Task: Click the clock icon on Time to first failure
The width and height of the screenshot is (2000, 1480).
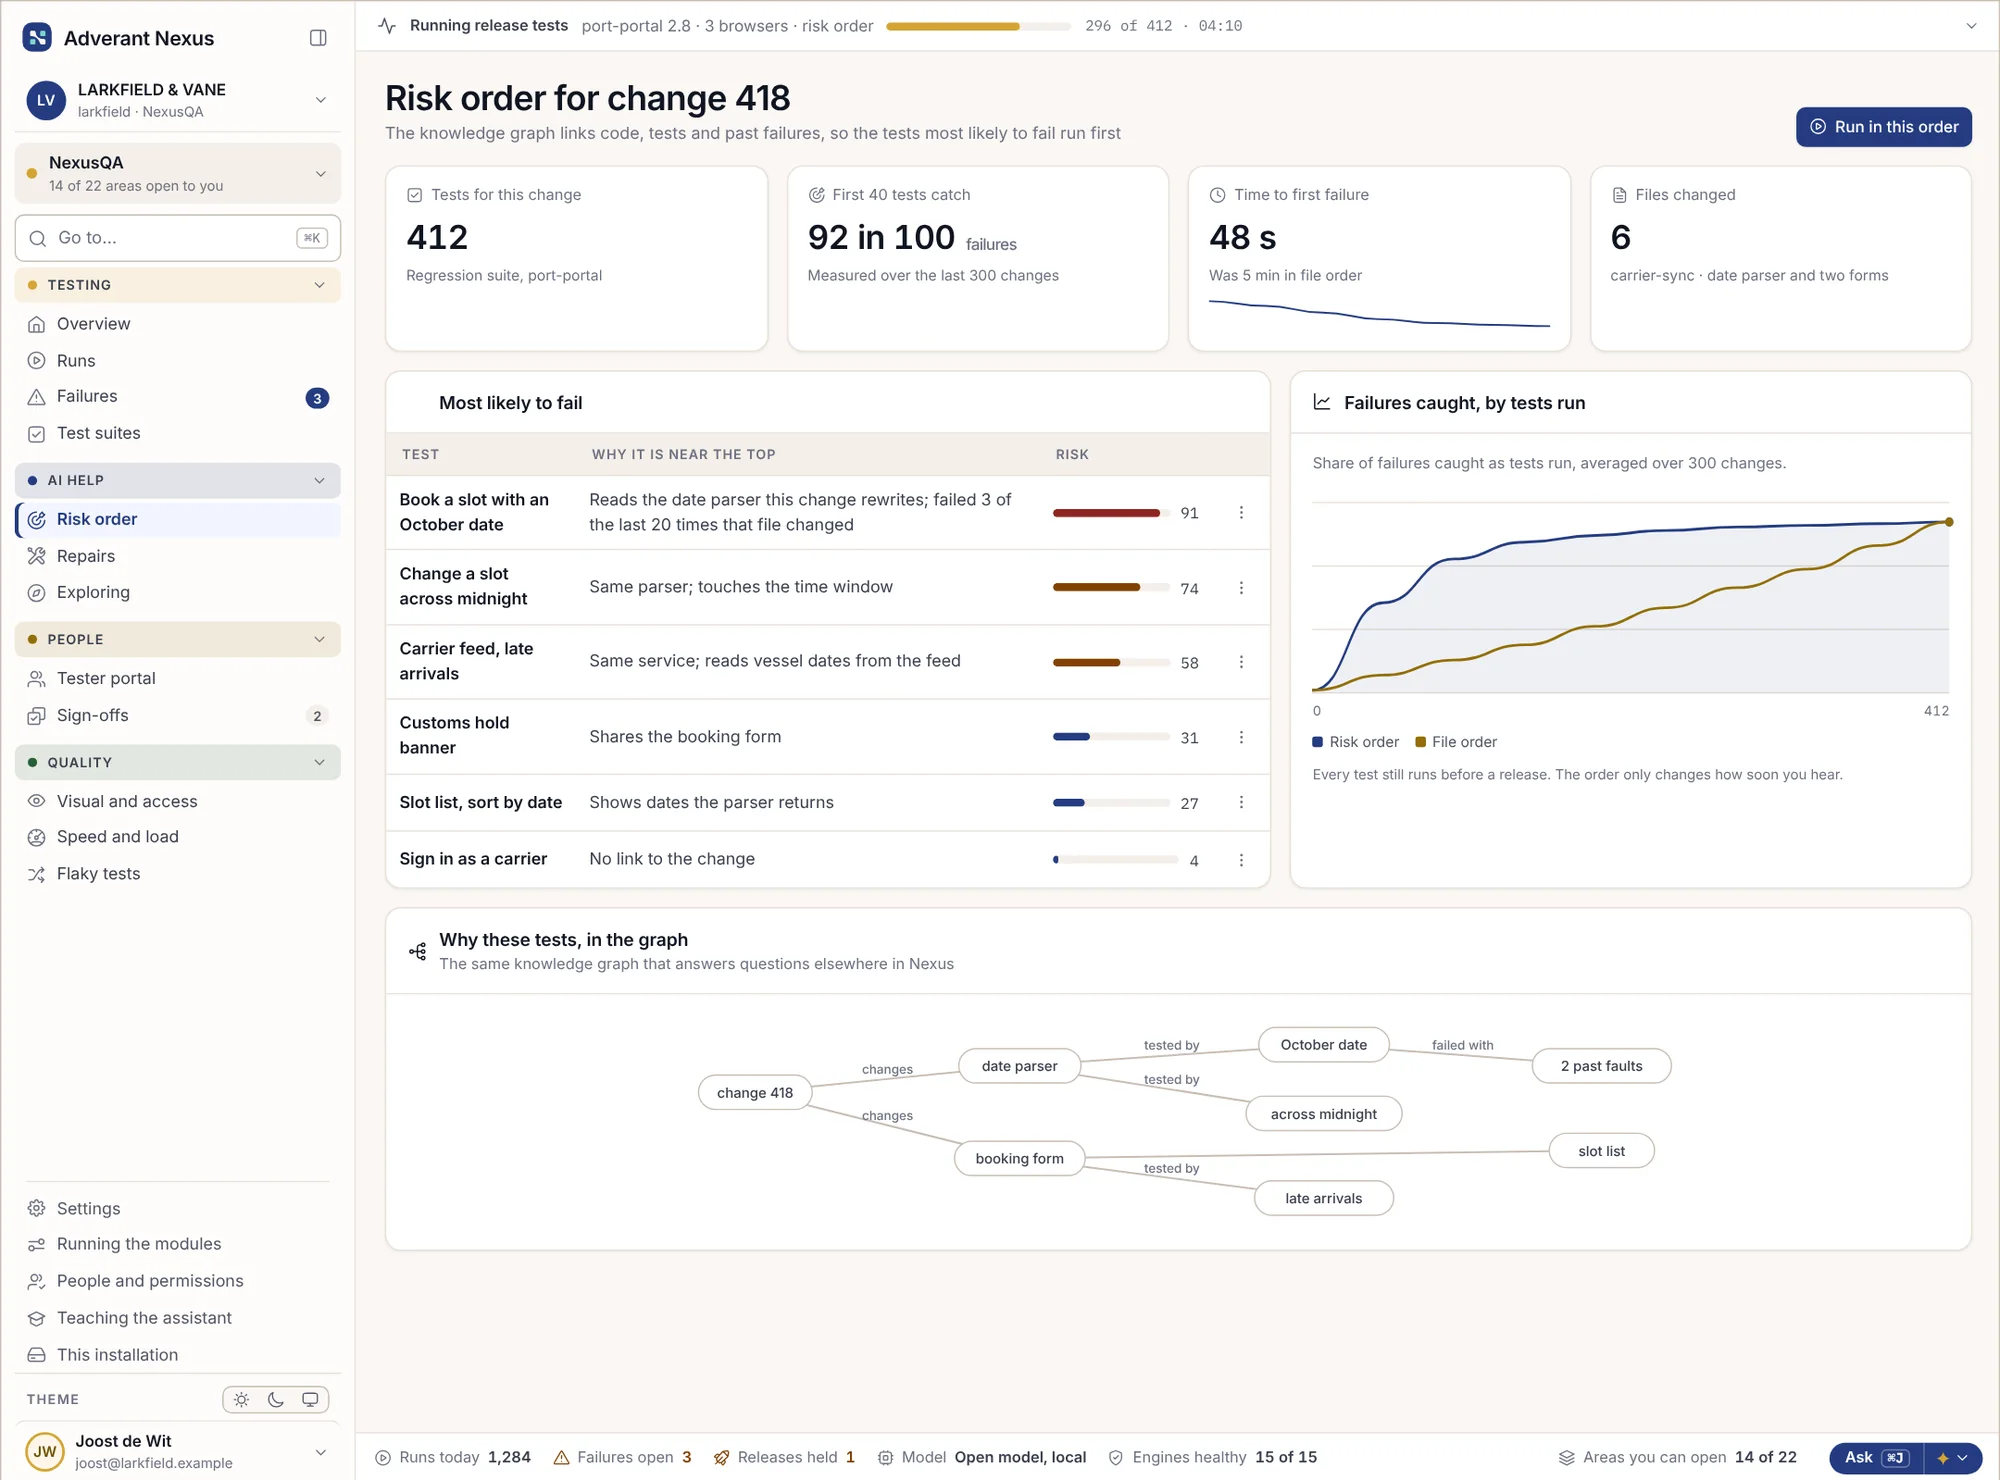Action: pyautogui.click(x=1217, y=195)
